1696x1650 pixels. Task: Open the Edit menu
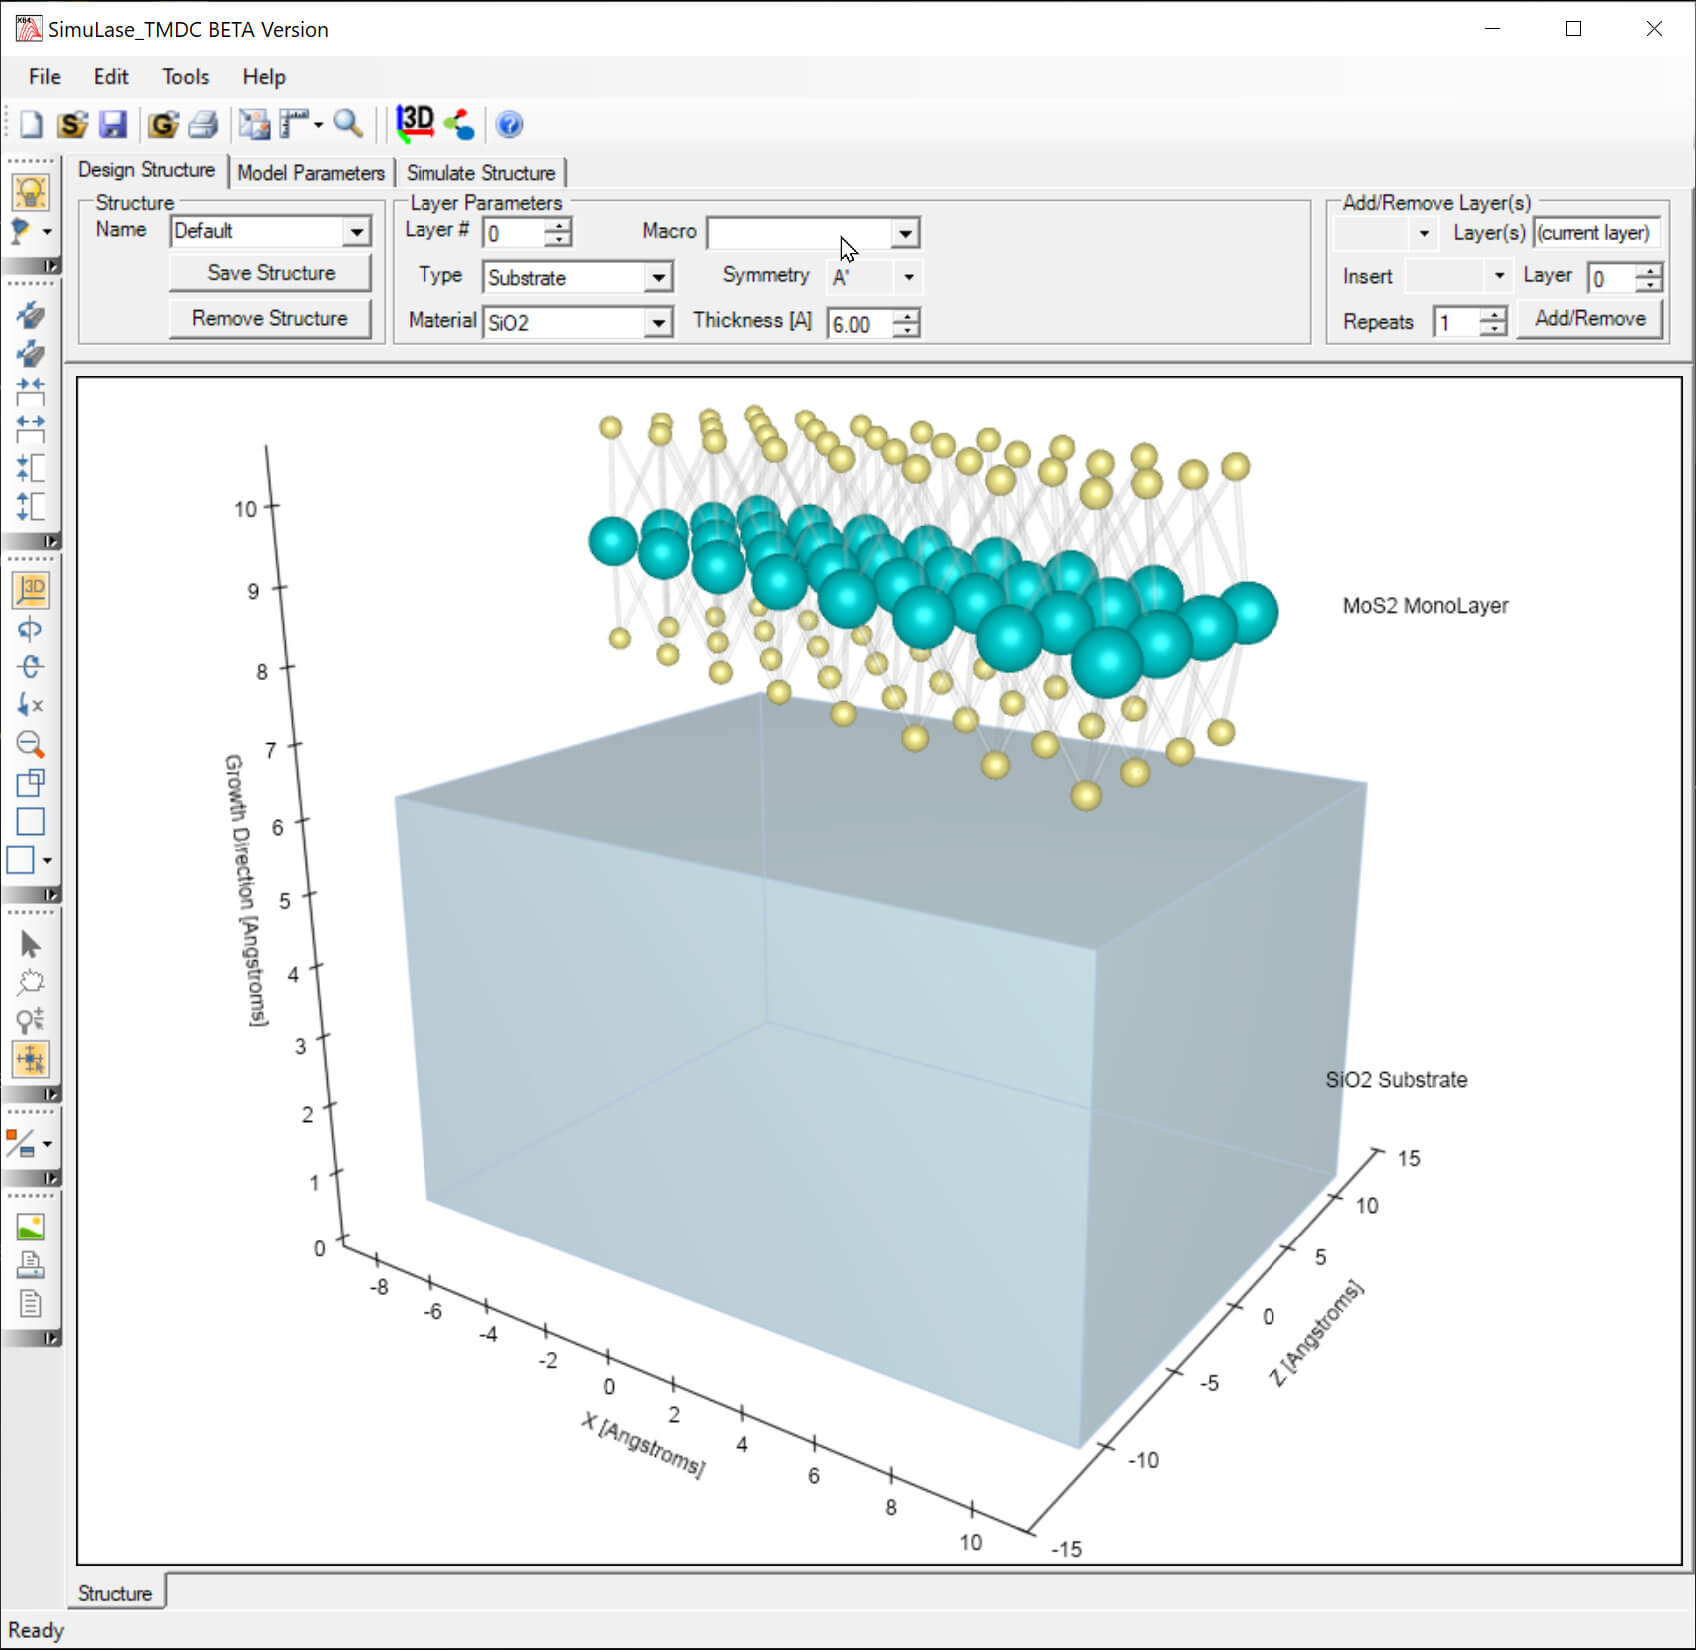point(111,77)
